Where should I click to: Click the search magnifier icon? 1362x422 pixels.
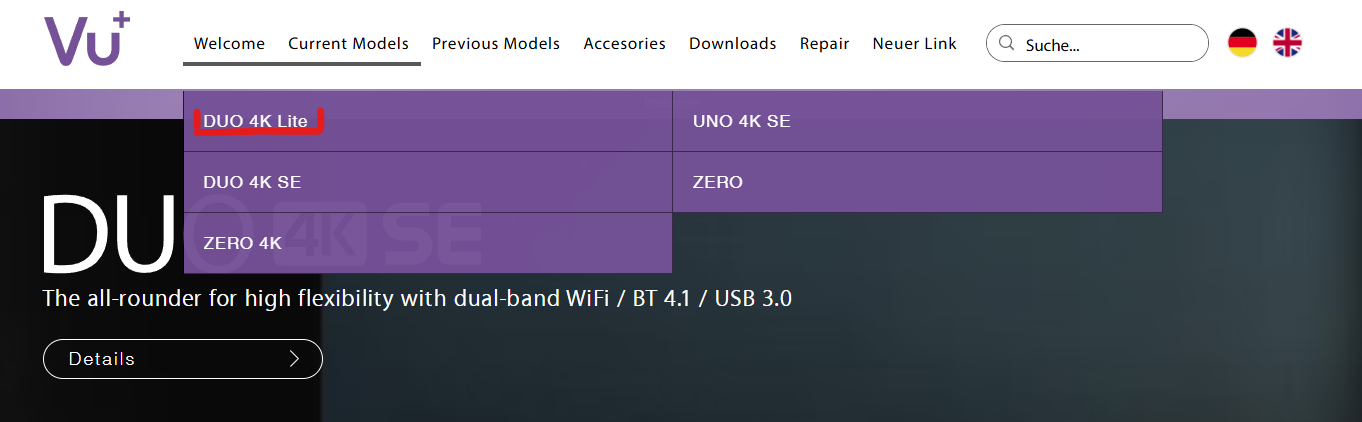pos(1007,44)
